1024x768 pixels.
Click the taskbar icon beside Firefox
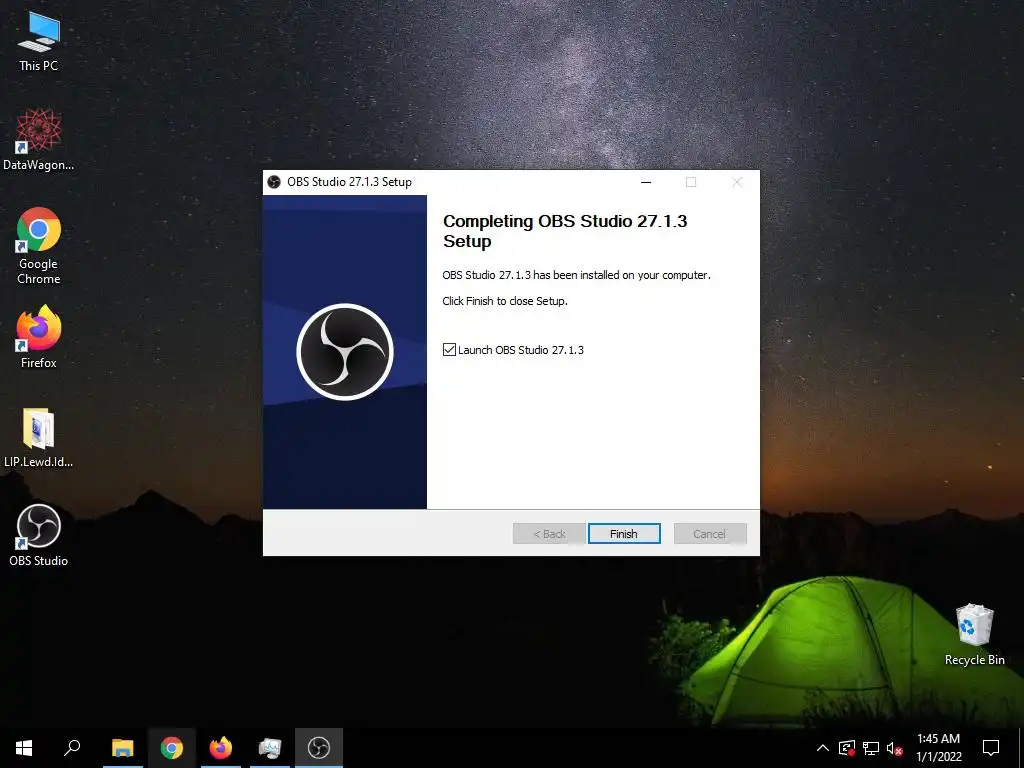pyautogui.click(x=270, y=748)
